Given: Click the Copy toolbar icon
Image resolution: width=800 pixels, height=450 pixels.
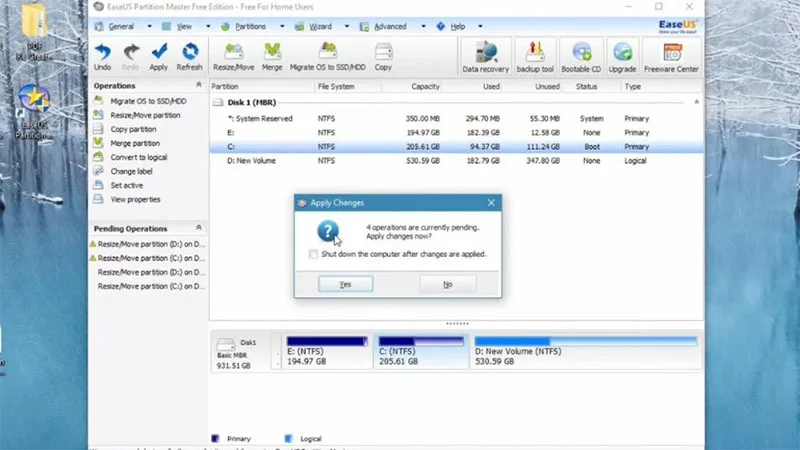Looking at the screenshot, I should click(383, 56).
